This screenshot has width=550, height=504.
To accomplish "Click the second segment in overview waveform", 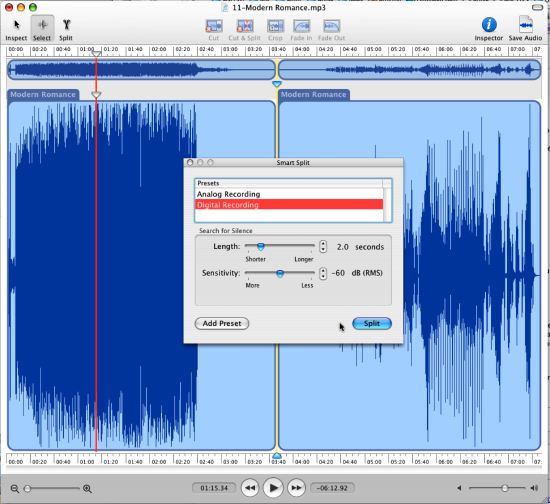I will click(x=409, y=69).
